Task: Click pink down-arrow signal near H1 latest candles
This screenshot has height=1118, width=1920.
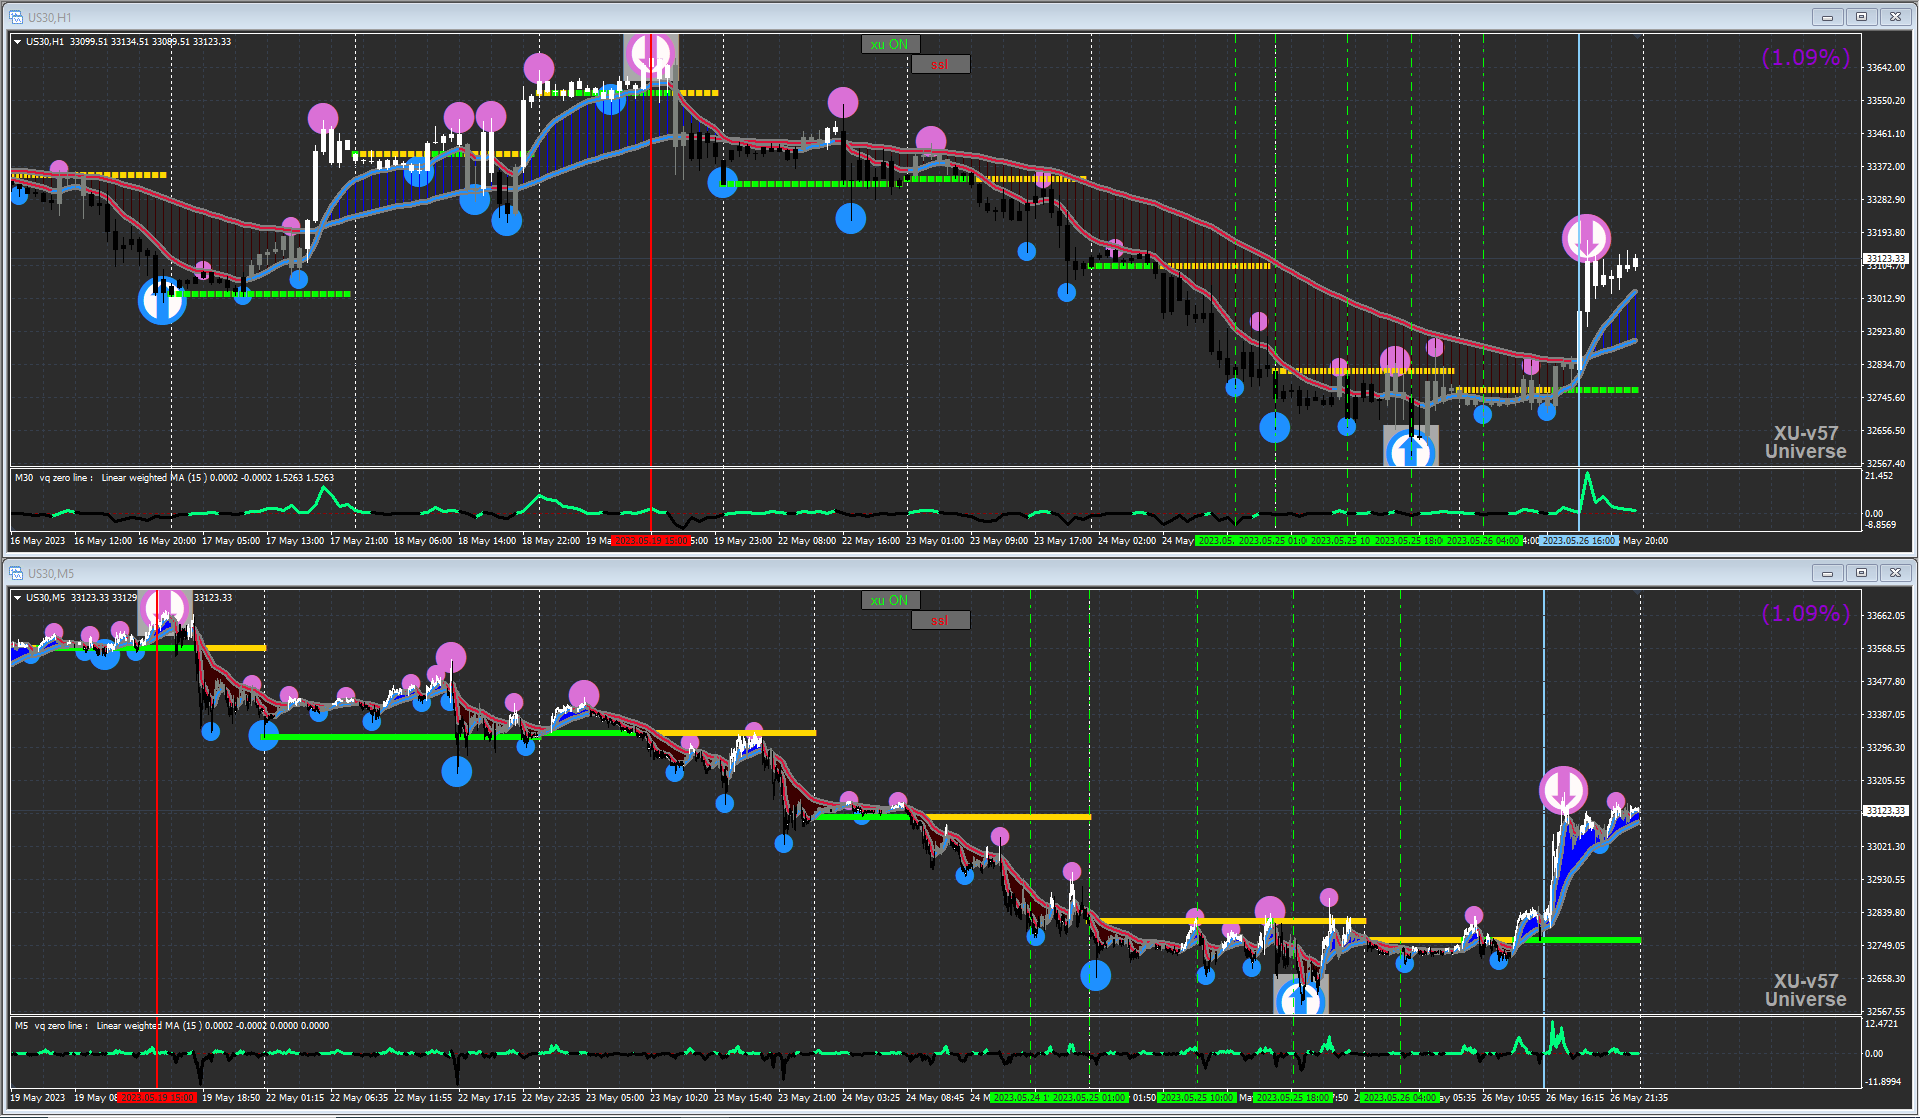Action: 1586,239
